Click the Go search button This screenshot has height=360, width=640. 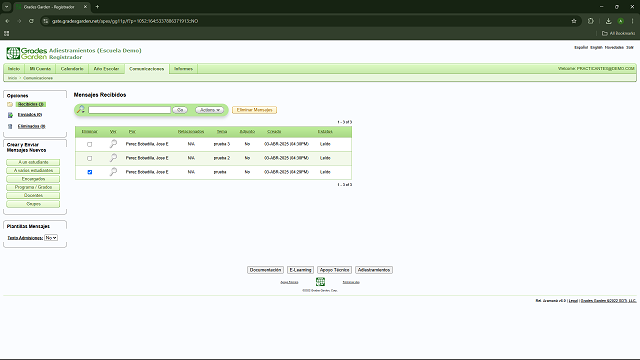[180, 110]
